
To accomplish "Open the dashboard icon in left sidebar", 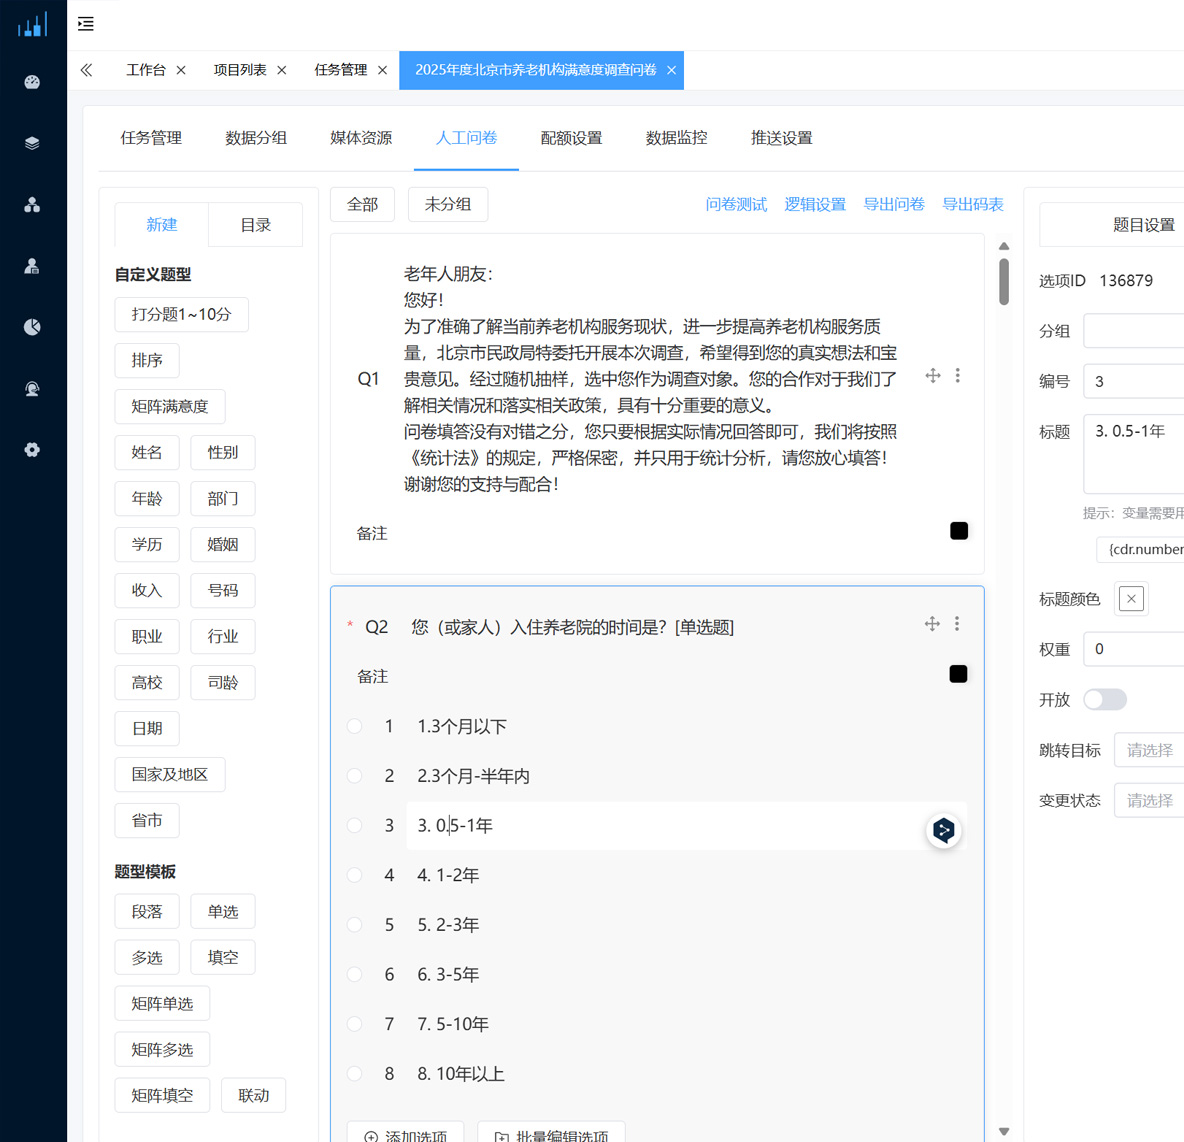I will (x=32, y=82).
